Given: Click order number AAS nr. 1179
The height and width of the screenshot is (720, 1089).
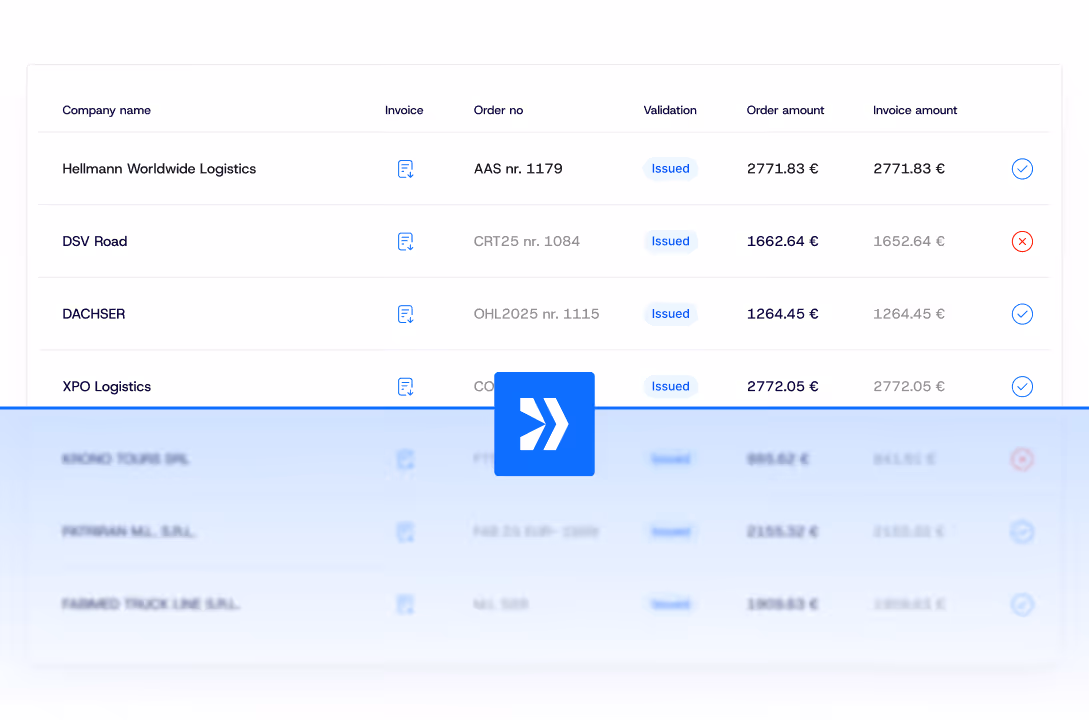Looking at the screenshot, I should click(518, 169).
